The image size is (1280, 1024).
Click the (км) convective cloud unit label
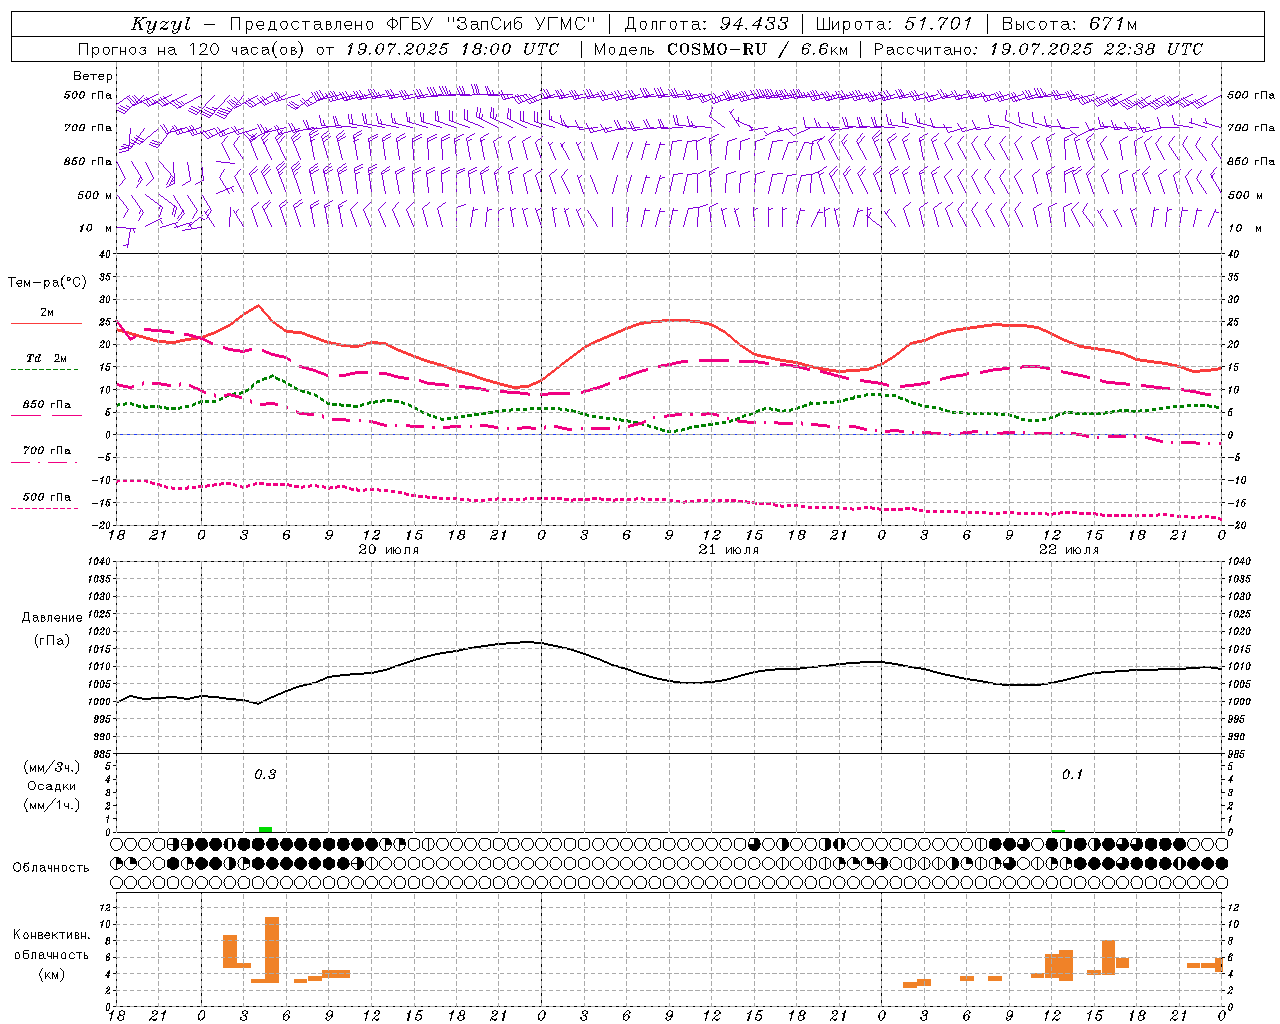point(51,974)
